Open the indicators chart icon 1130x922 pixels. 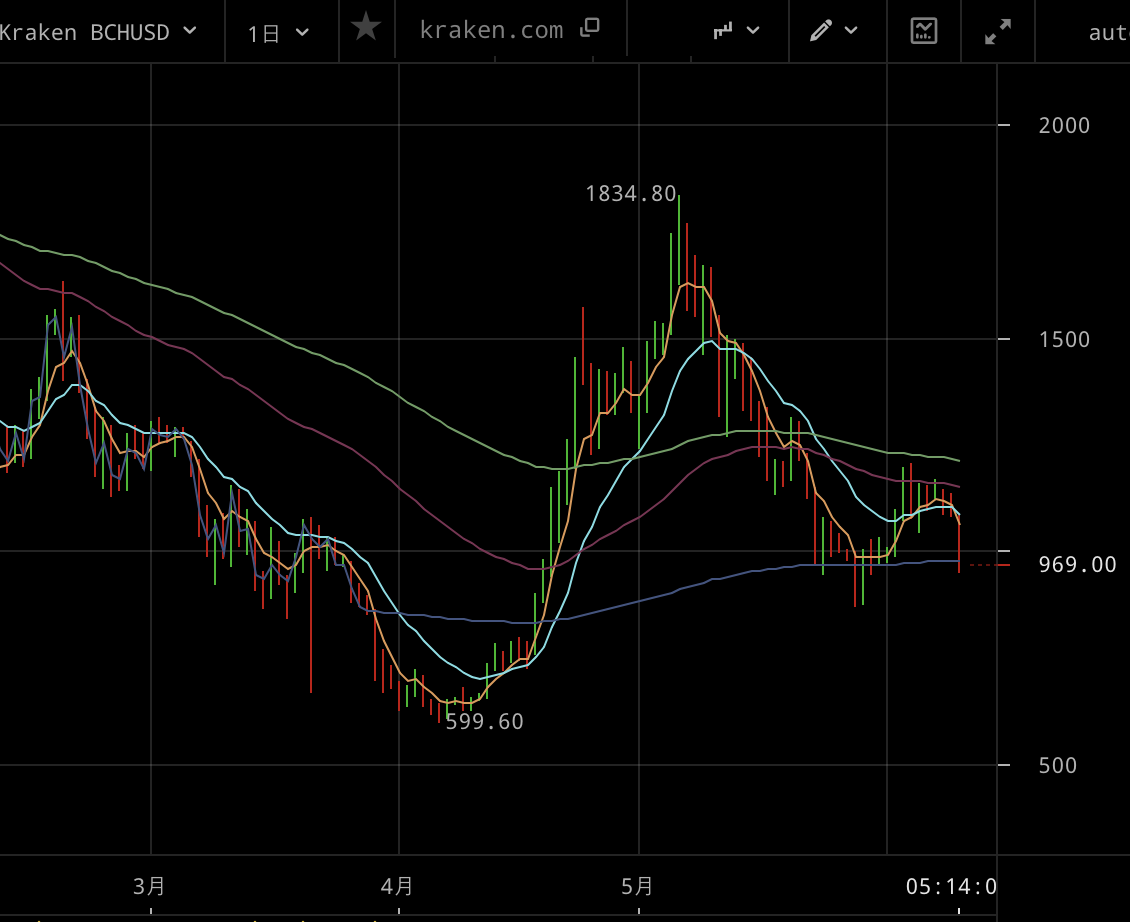point(924,31)
